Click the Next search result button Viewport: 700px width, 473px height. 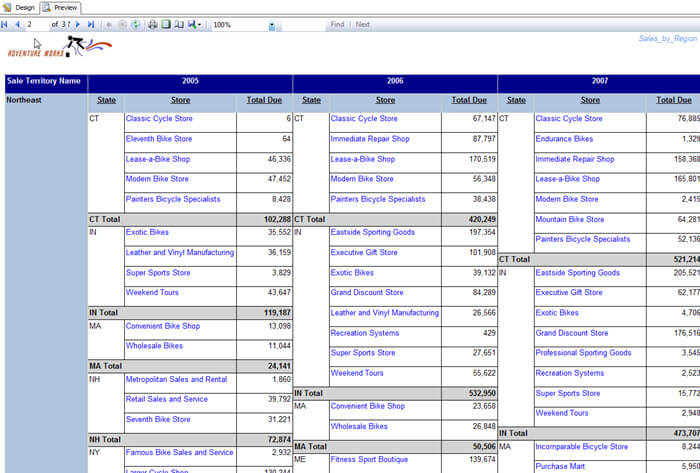pos(362,25)
